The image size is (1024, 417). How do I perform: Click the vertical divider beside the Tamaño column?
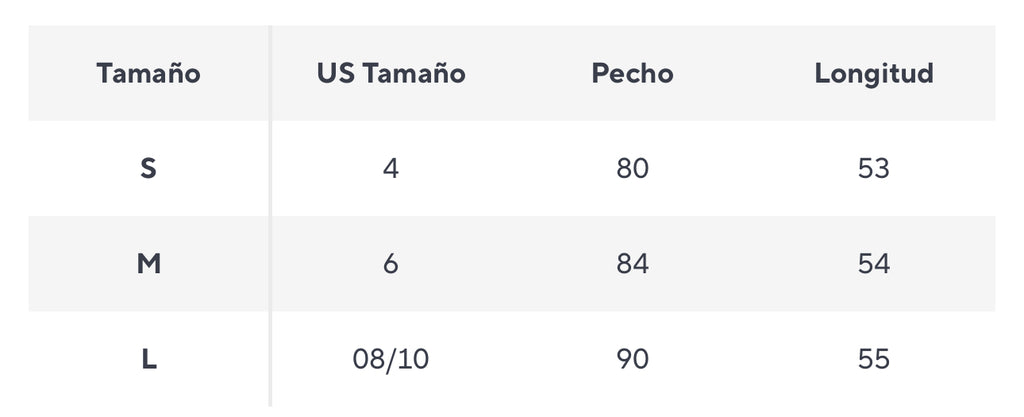pyautogui.click(x=270, y=215)
